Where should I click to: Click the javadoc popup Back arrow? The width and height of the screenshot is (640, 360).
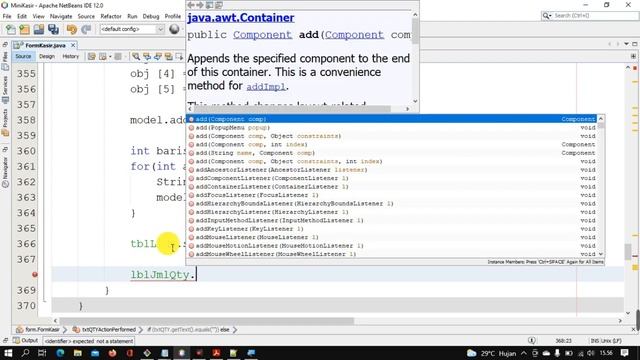(x=191, y=5)
